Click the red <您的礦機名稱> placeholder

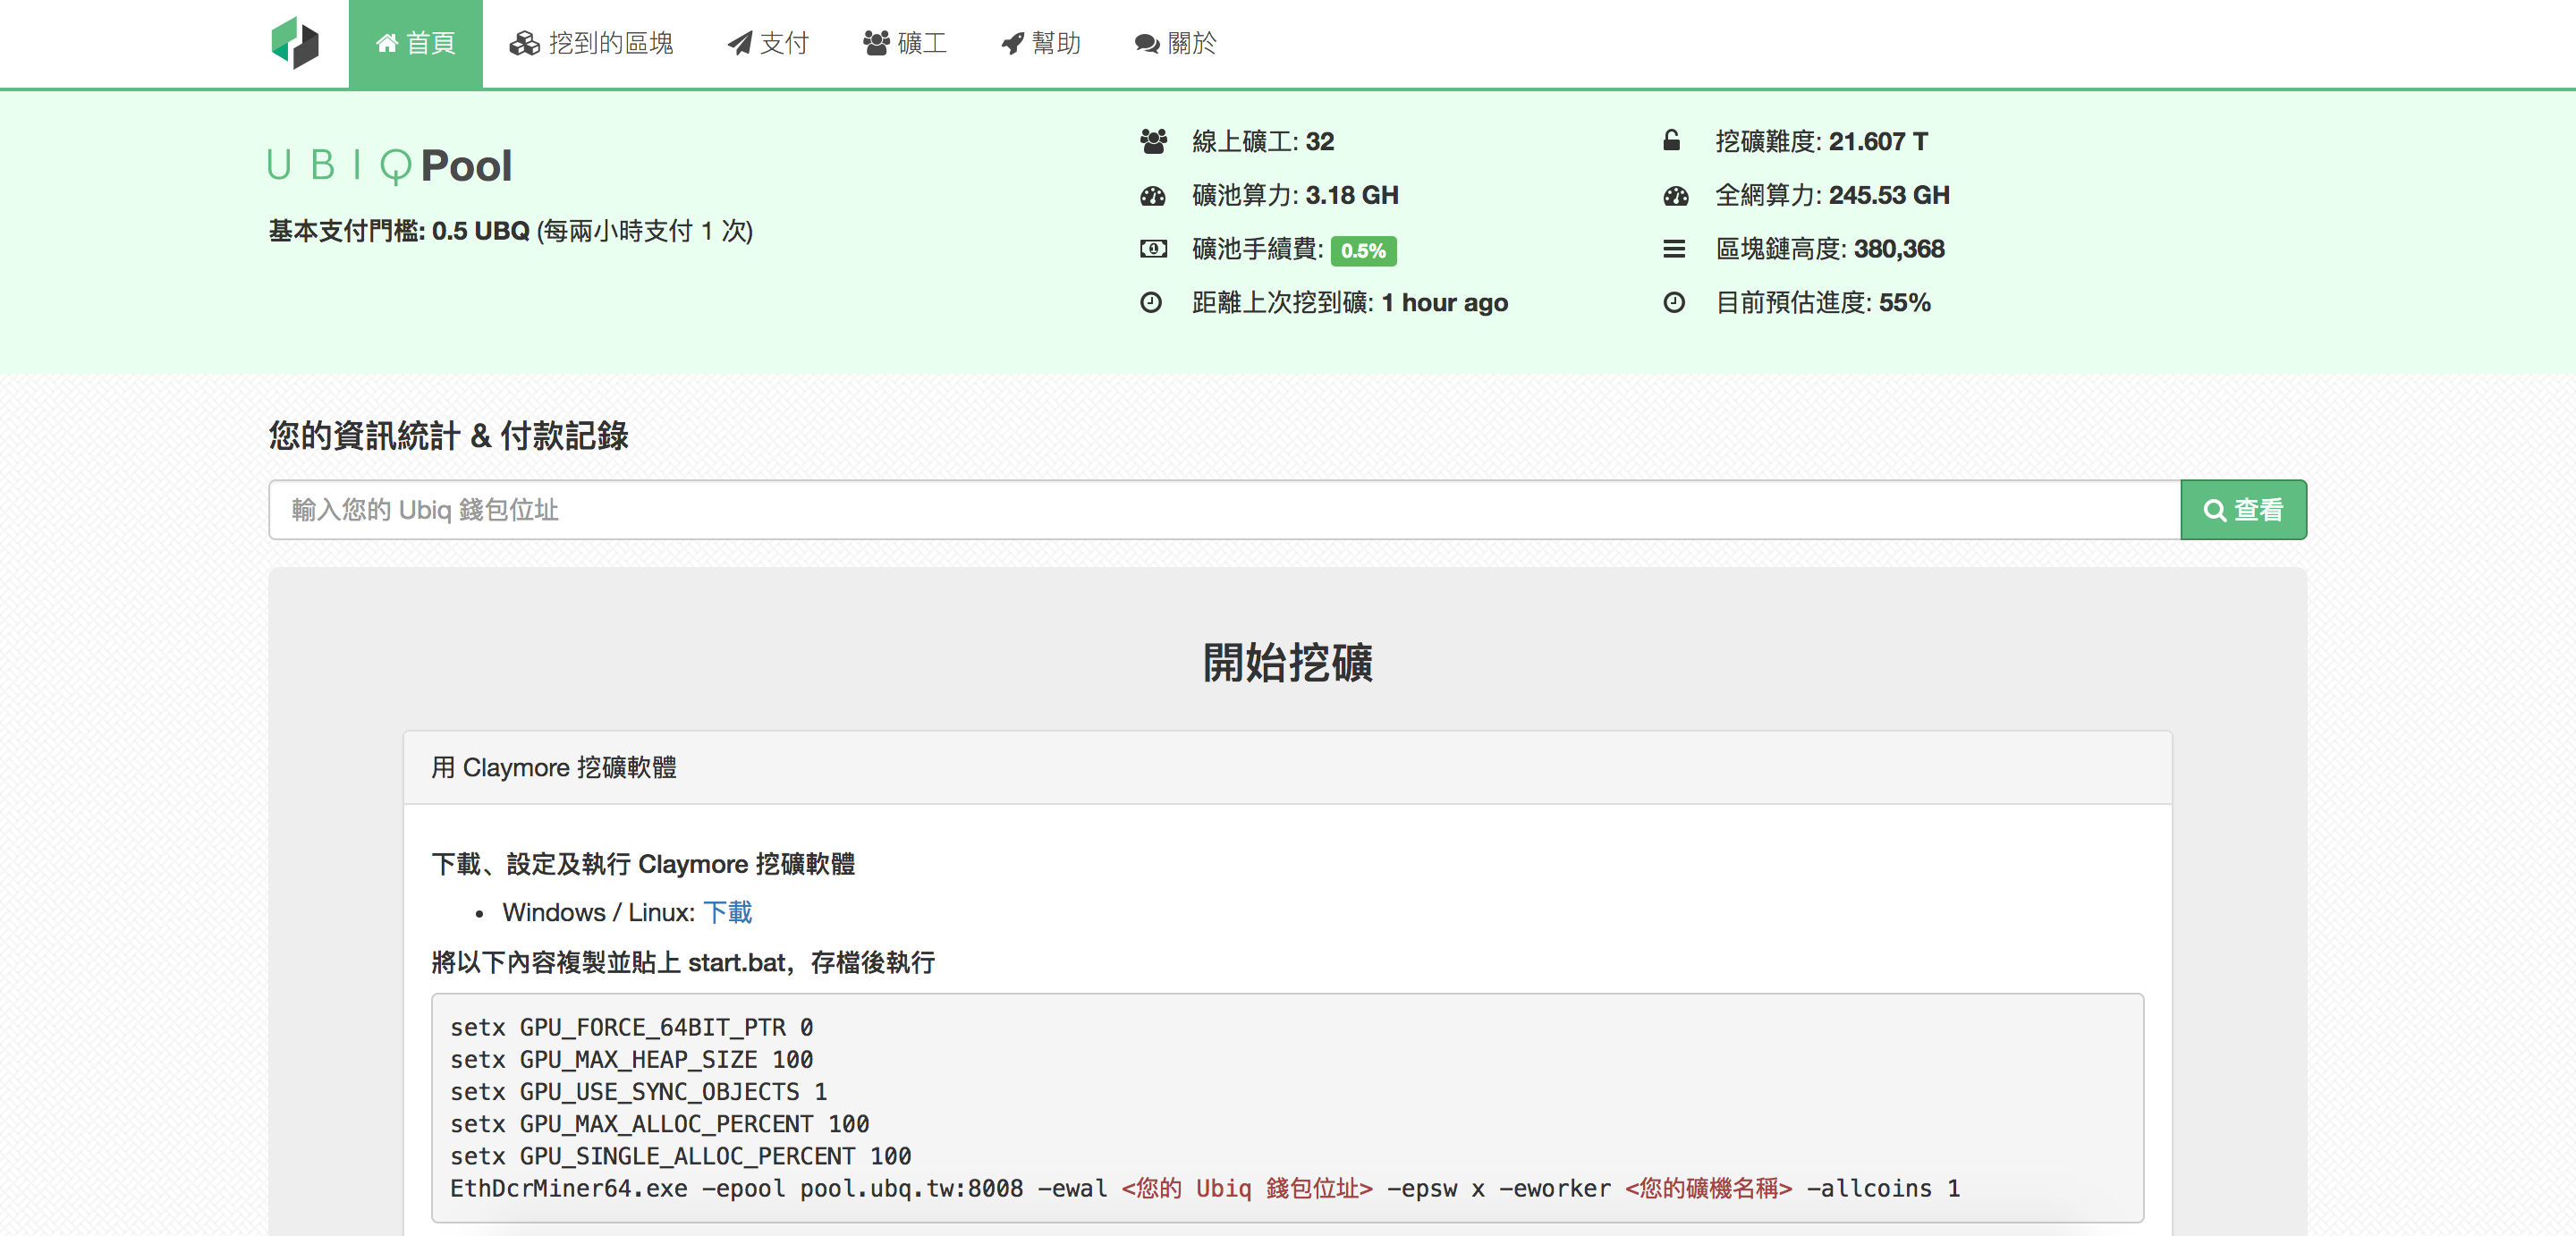[1708, 1188]
